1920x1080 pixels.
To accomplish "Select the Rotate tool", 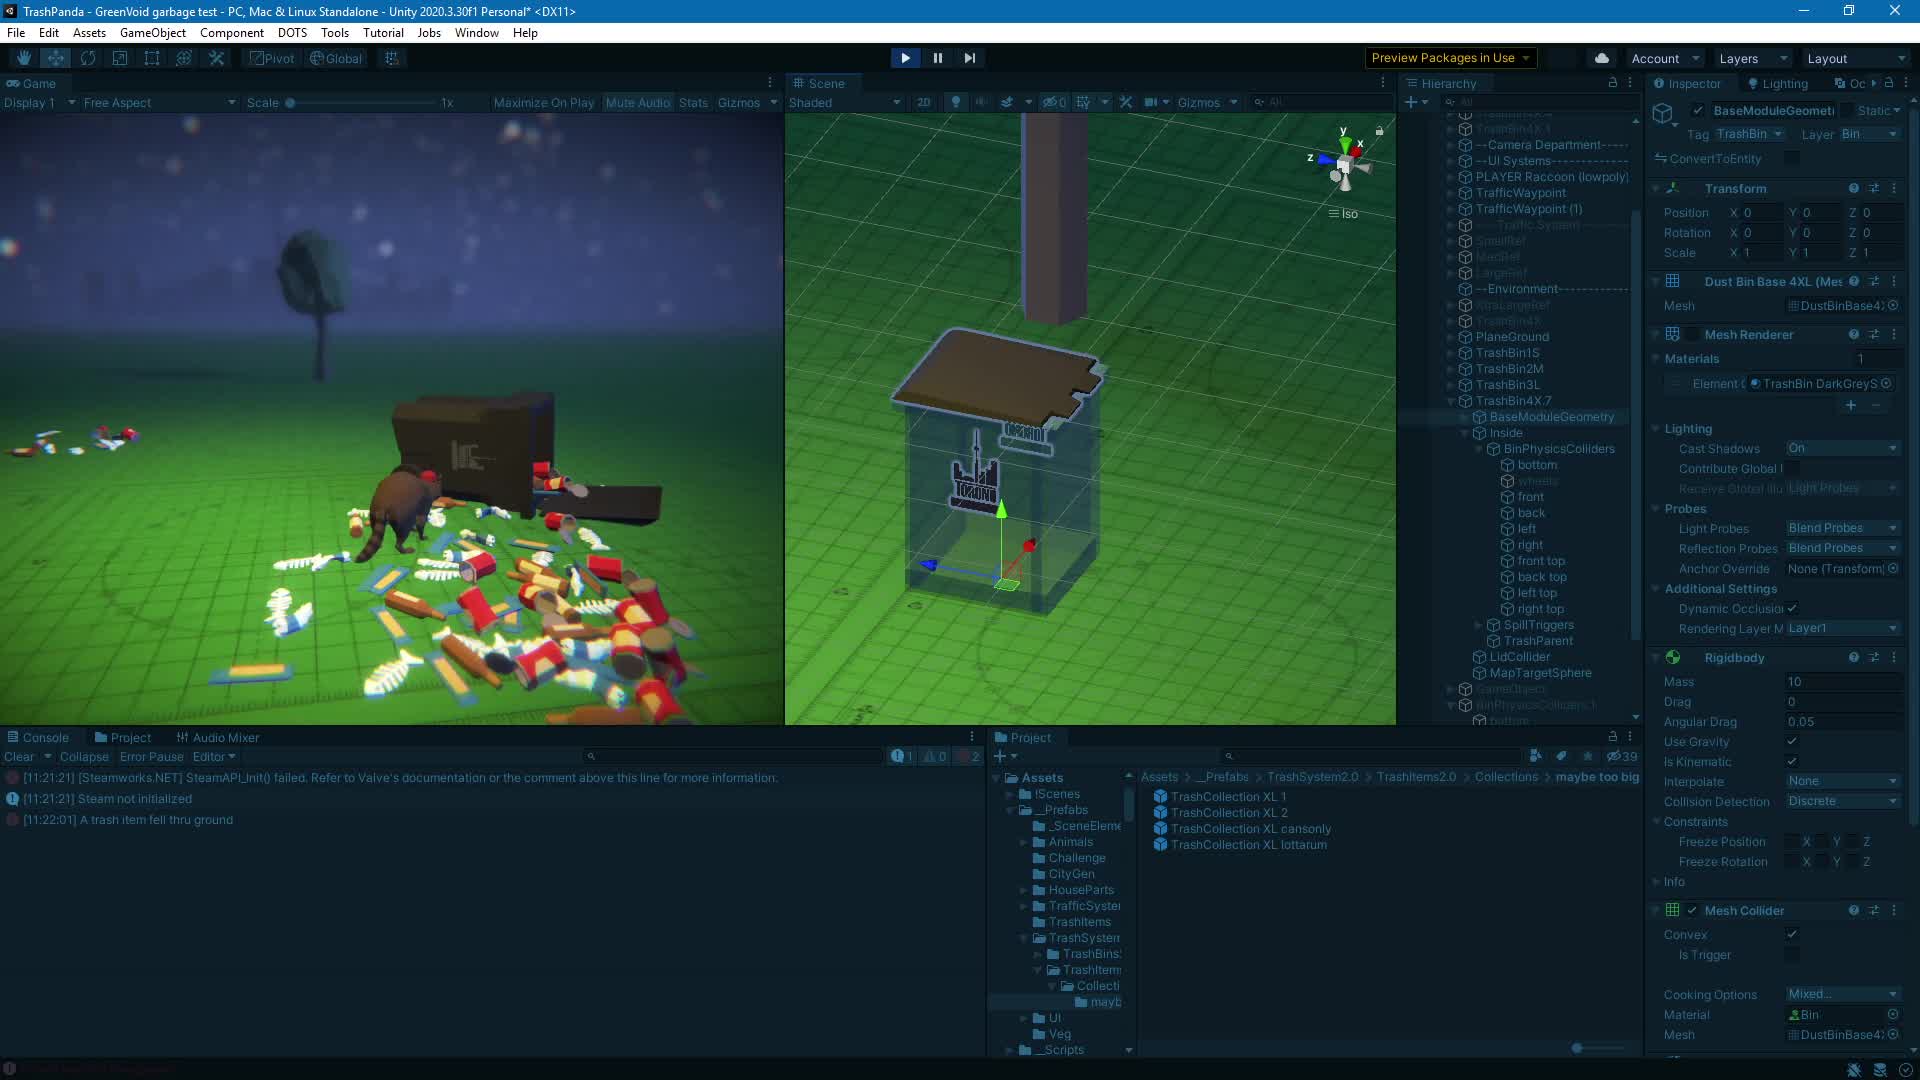I will (x=88, y=58).
